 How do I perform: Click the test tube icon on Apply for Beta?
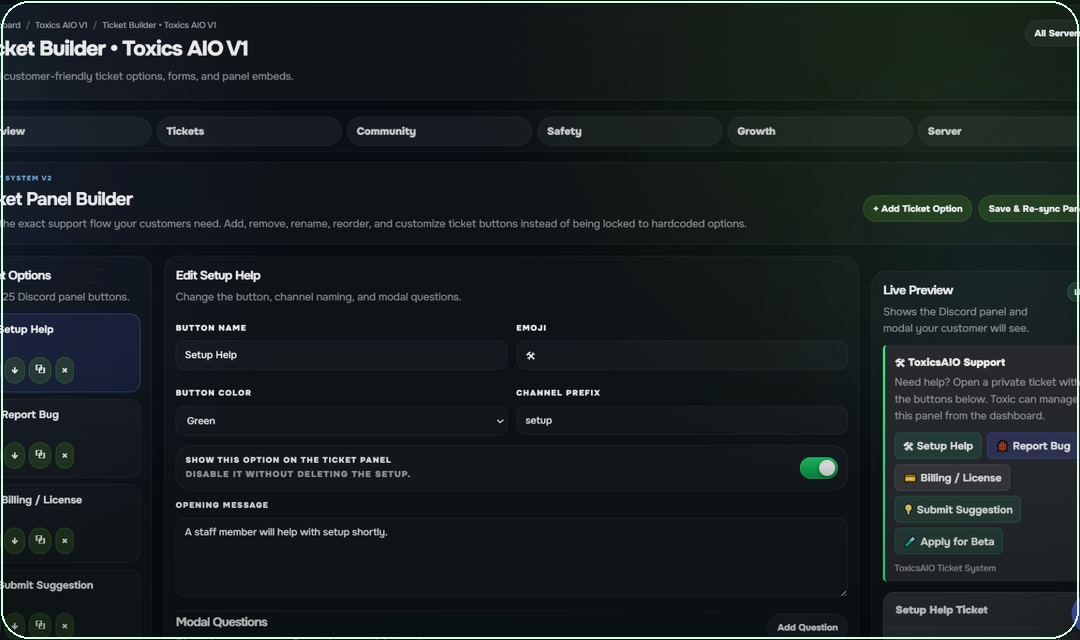click(910, 542)
